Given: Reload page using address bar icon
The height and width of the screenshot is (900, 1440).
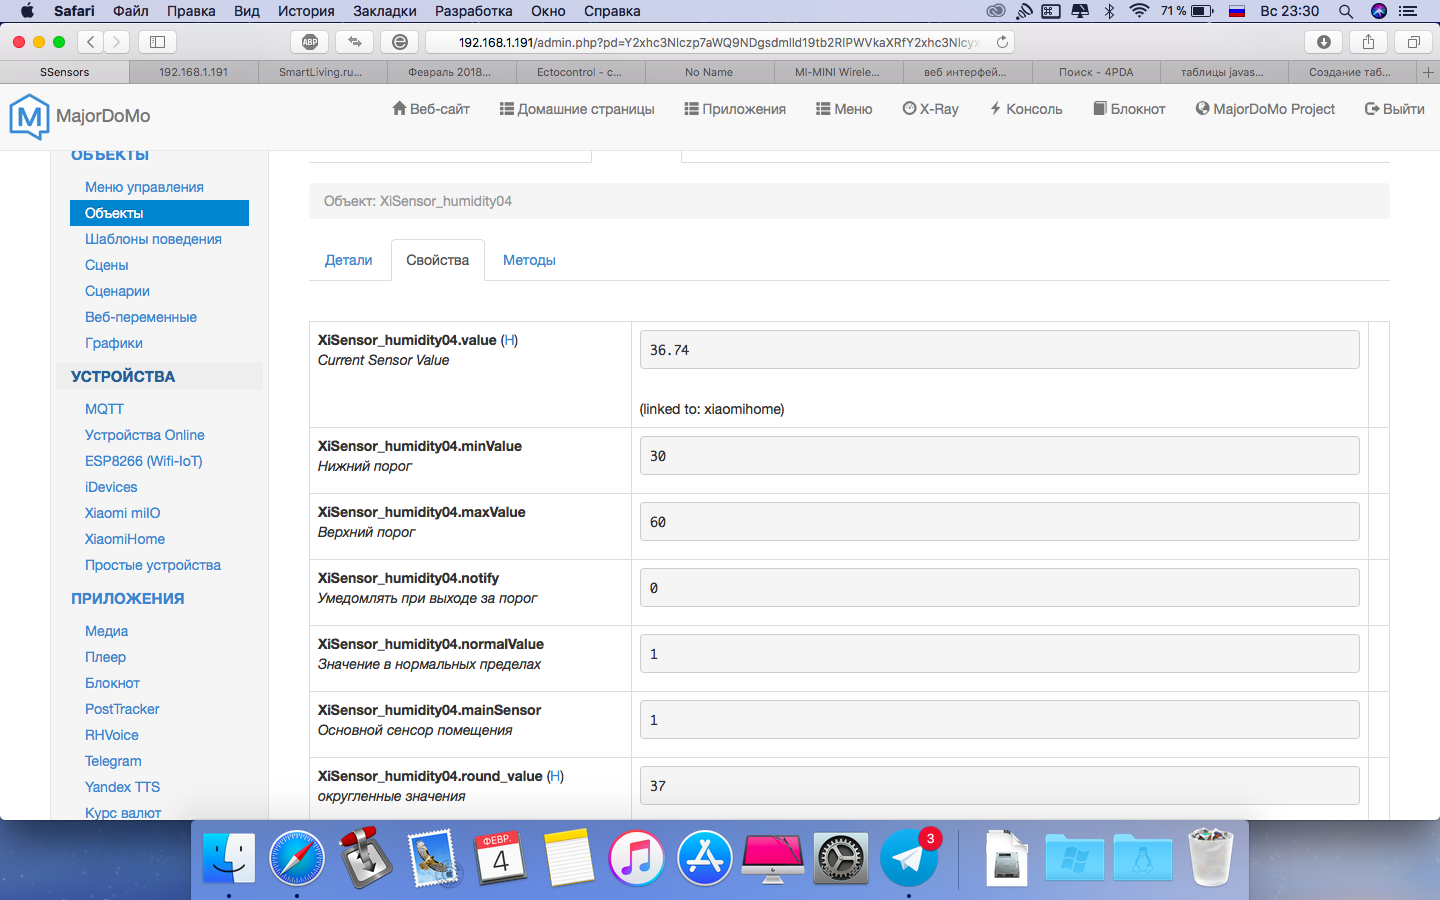Looking at the screenshot, I should tap(1002, 42).
